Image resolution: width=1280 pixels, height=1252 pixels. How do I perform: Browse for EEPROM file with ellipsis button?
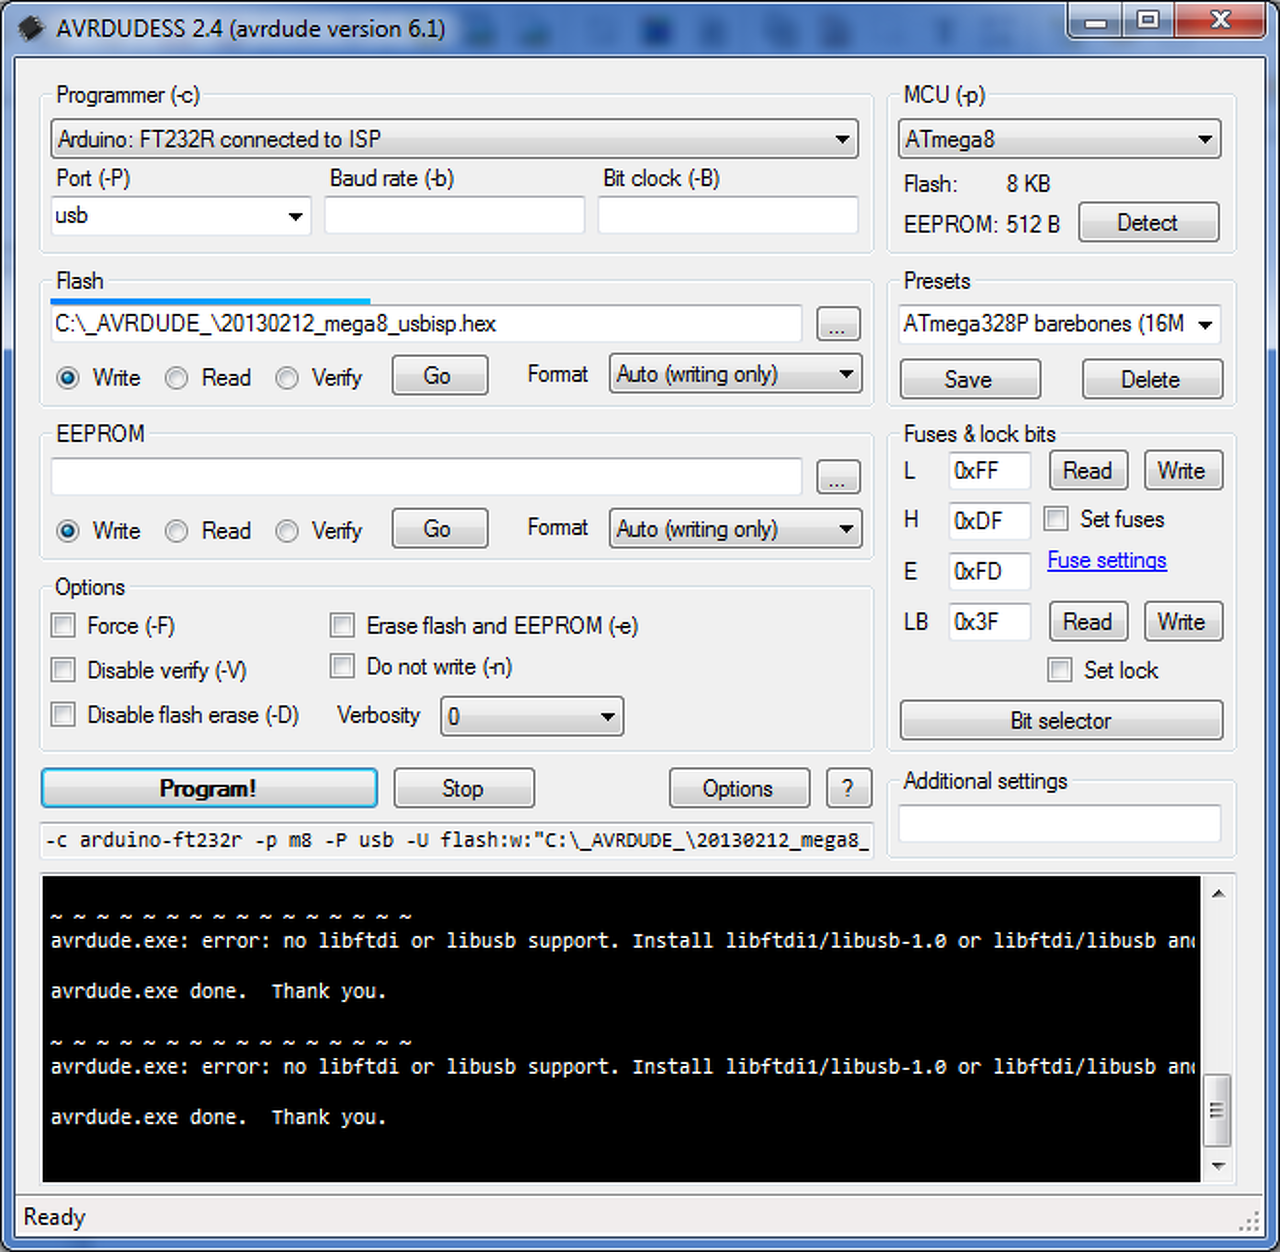[x=838, y=477]
